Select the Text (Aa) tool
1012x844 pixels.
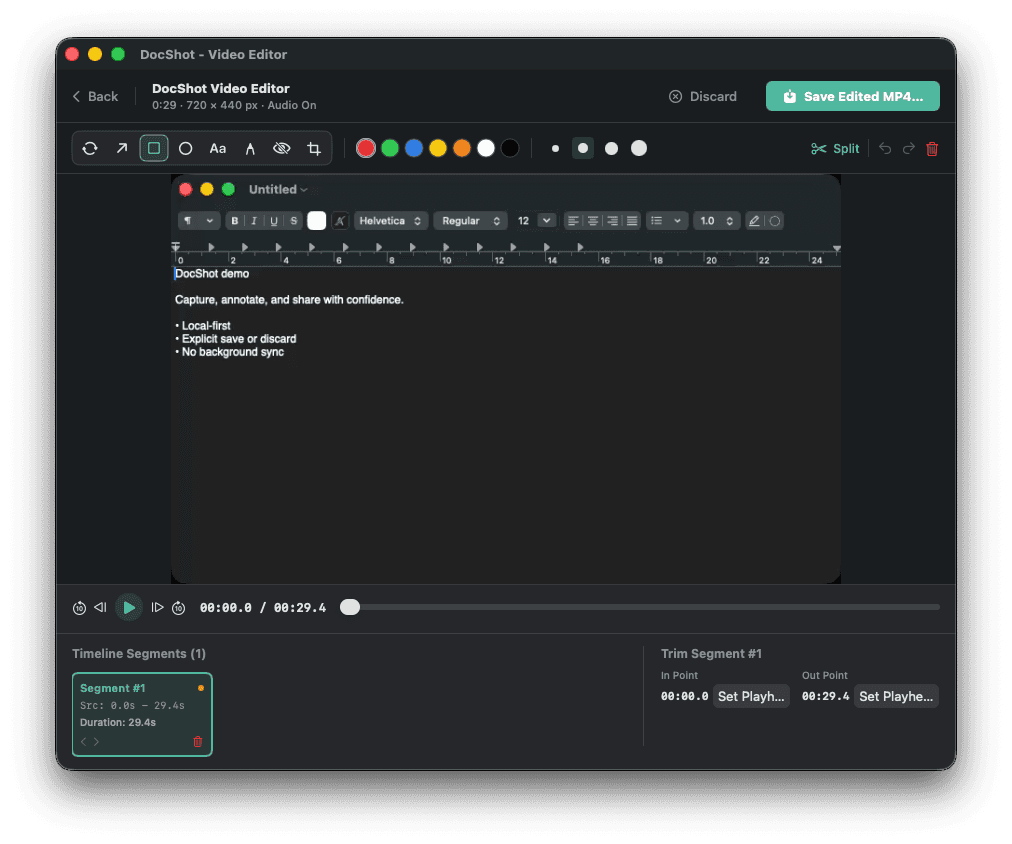point(218,148)
